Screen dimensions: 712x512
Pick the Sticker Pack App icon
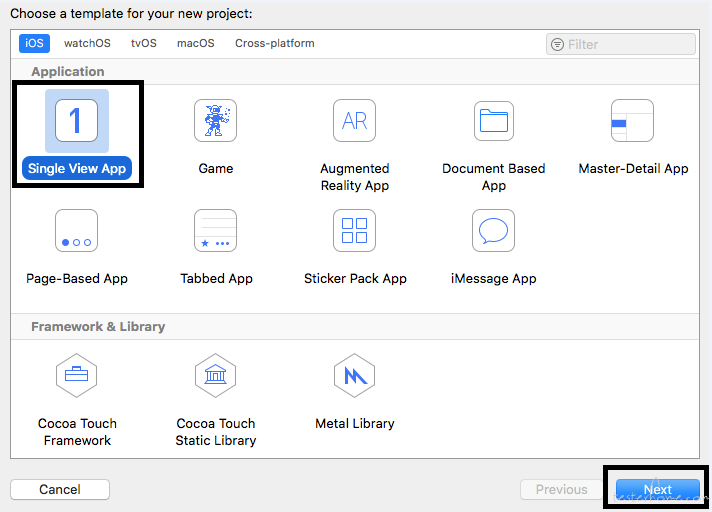click(x=354, y=231)
